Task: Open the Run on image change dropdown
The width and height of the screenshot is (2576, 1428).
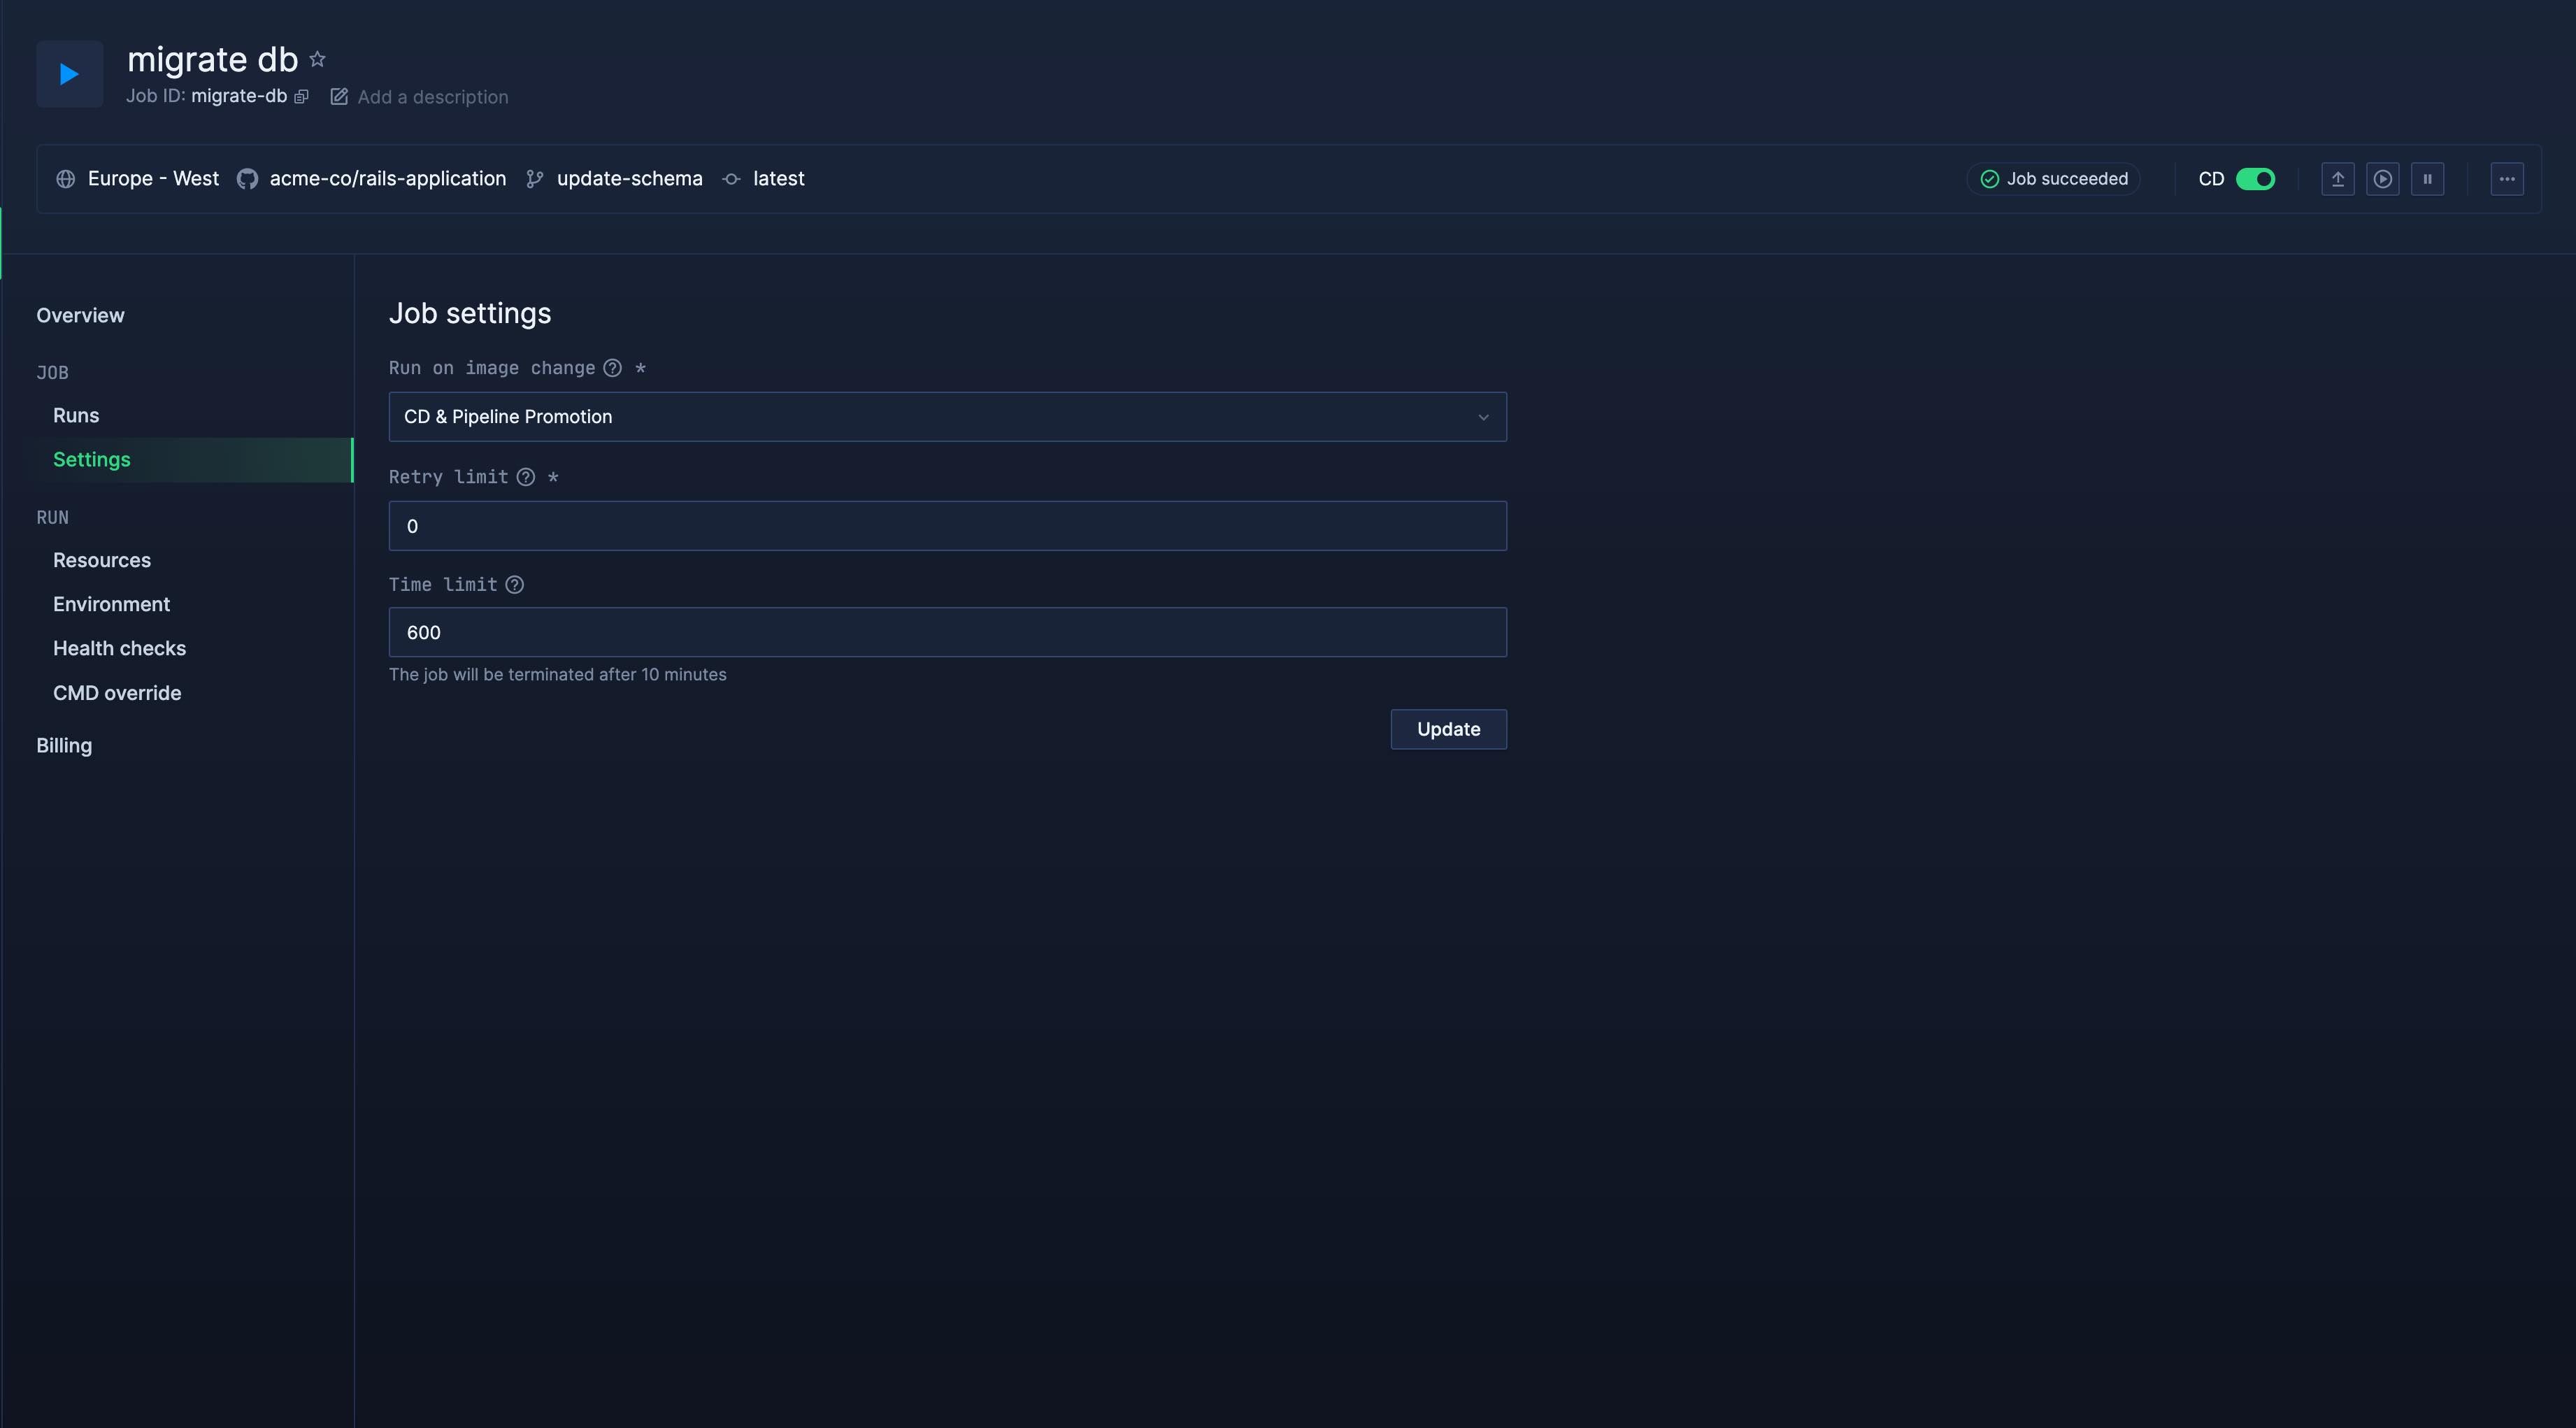Action: pos(947,417)
